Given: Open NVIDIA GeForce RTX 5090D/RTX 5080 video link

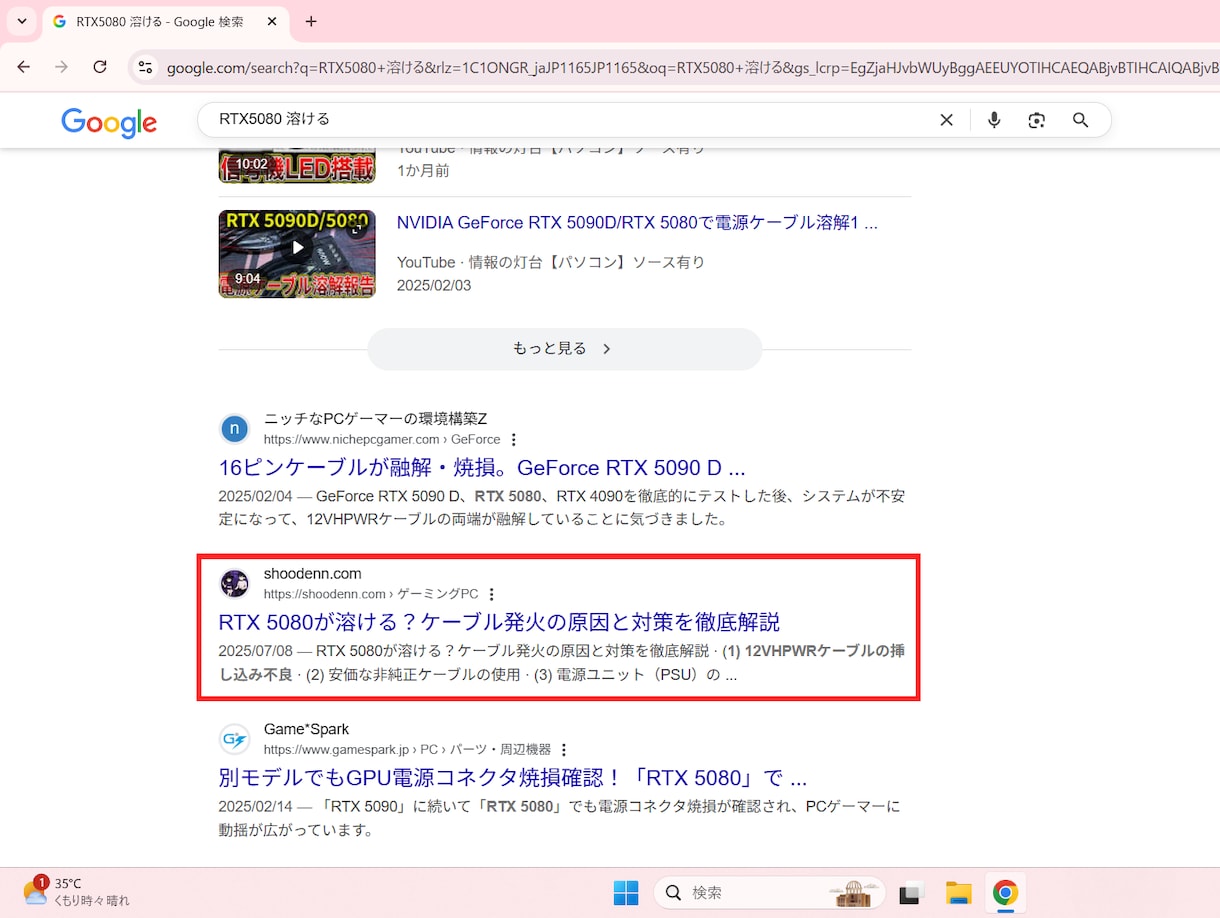Looking at the screenshot, I should (x=637, y=223).
